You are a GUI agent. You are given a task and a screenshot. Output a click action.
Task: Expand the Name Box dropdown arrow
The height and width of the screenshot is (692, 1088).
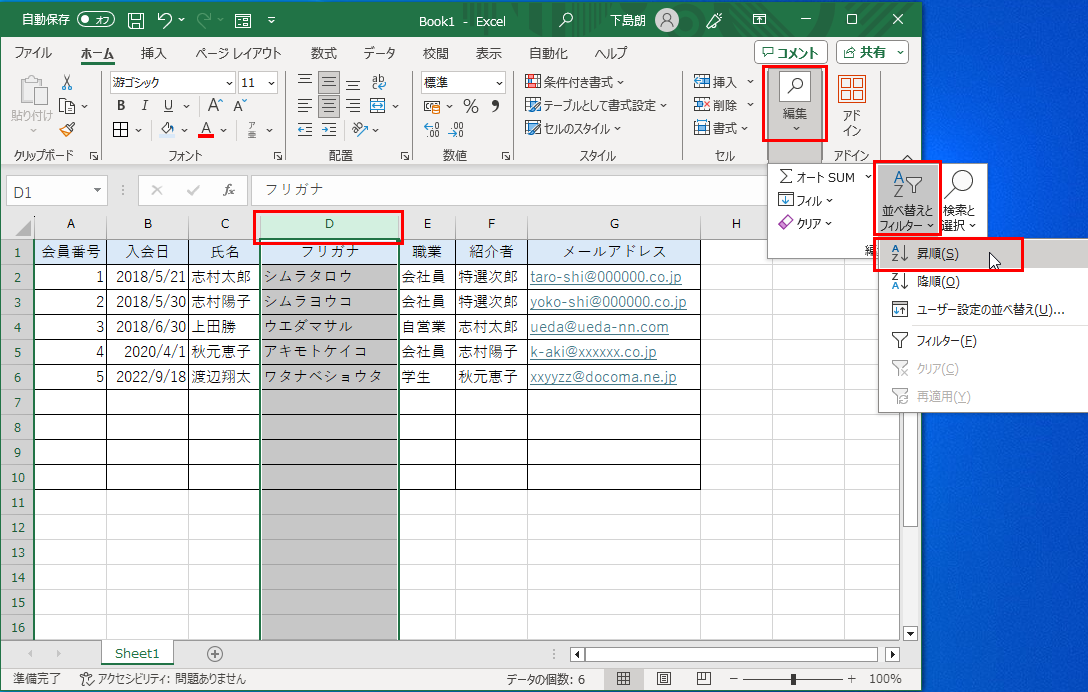[97, 190]
